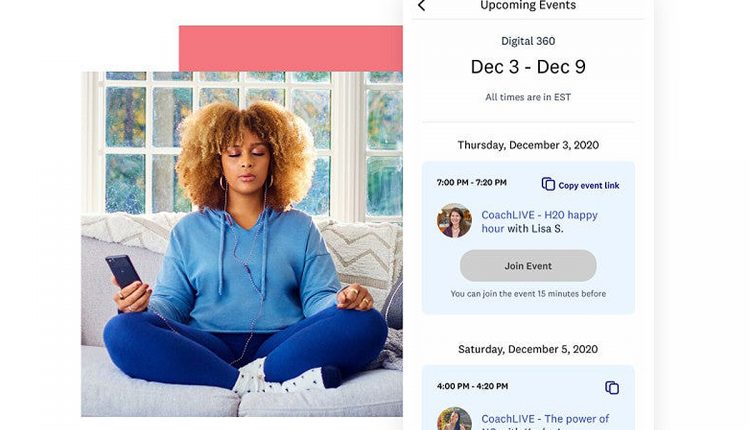Click the copy icon on Saturday event
Image resolution: width=750 pixels, height=430 pixels.
(x=612, y=387)
